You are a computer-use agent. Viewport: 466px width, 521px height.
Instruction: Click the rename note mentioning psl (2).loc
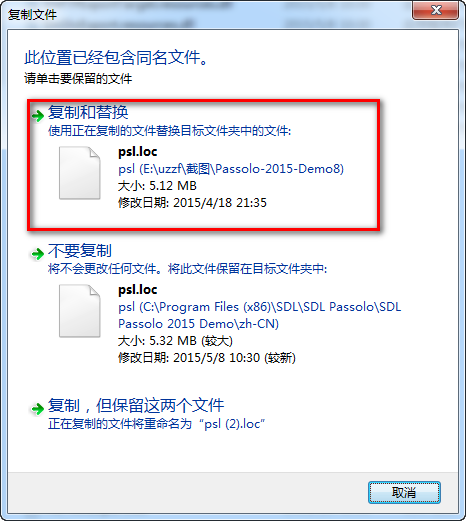(x=156, y=424)
